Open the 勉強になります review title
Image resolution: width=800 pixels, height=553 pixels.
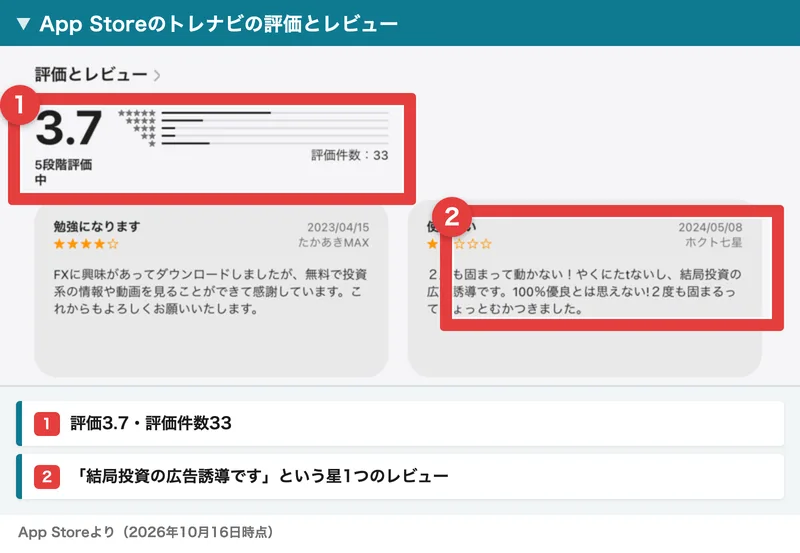click(97, 227)
